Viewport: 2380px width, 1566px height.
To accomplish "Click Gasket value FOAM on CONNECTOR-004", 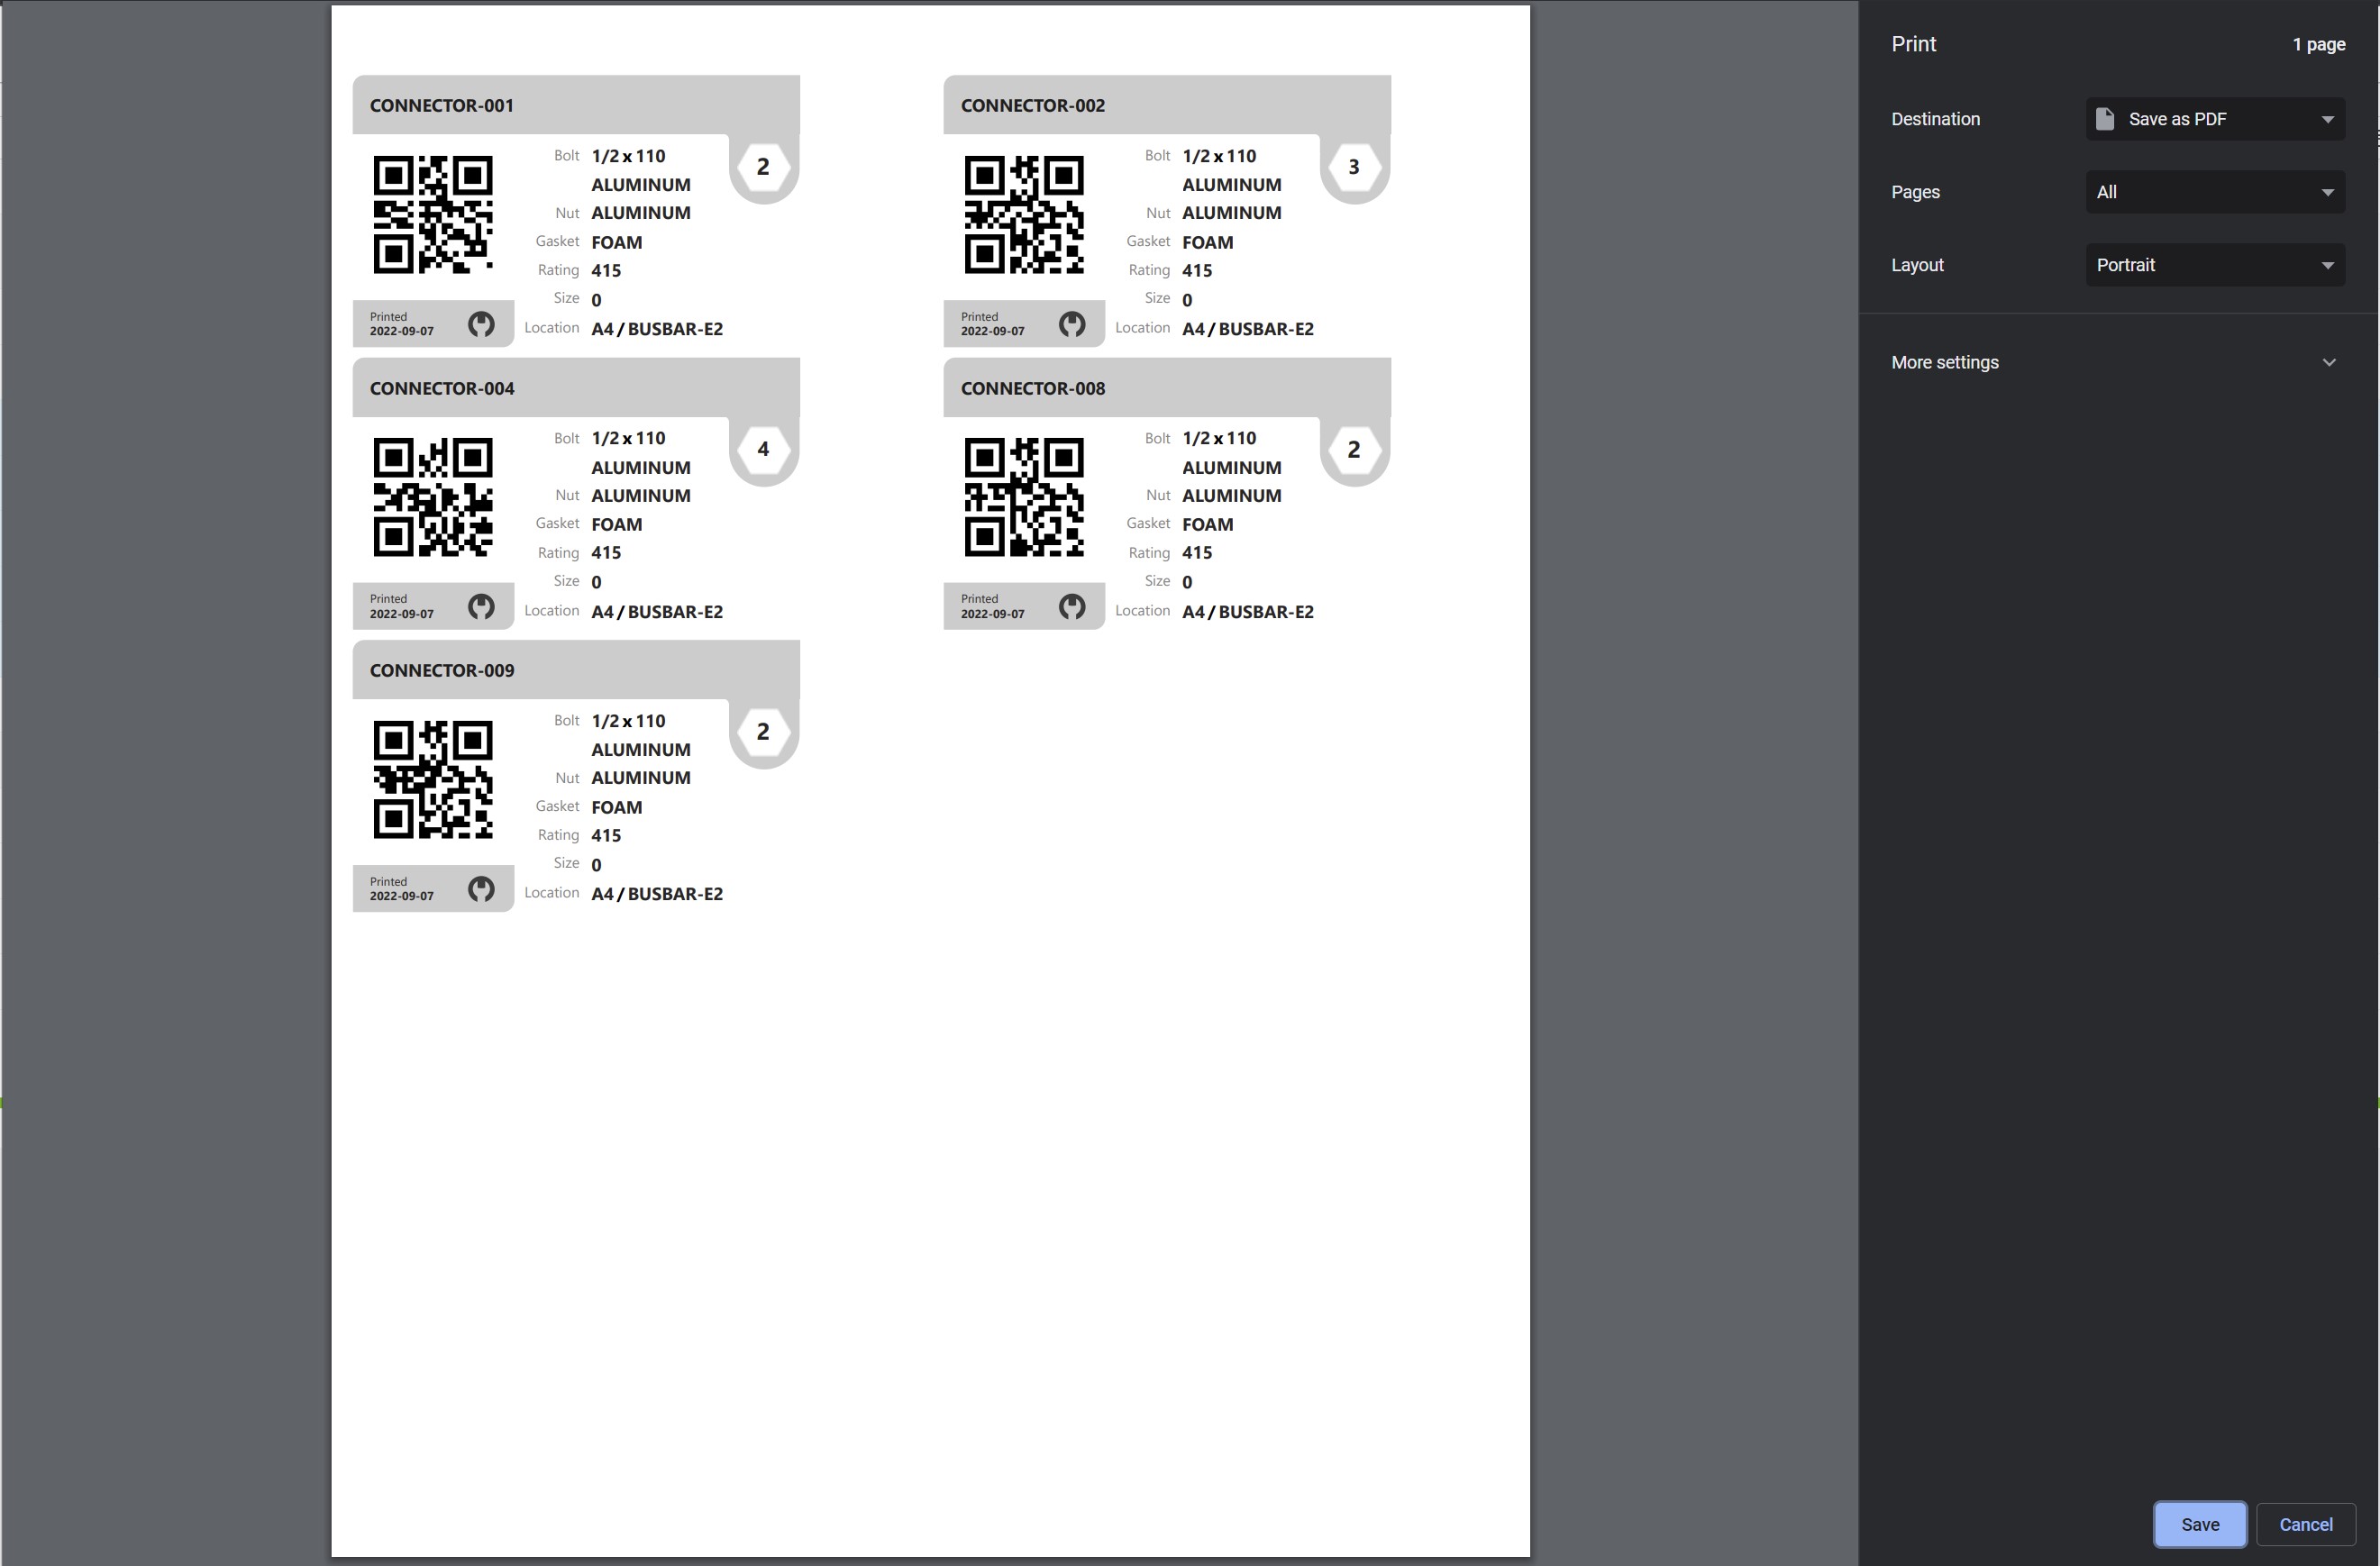I will point(617,524).
